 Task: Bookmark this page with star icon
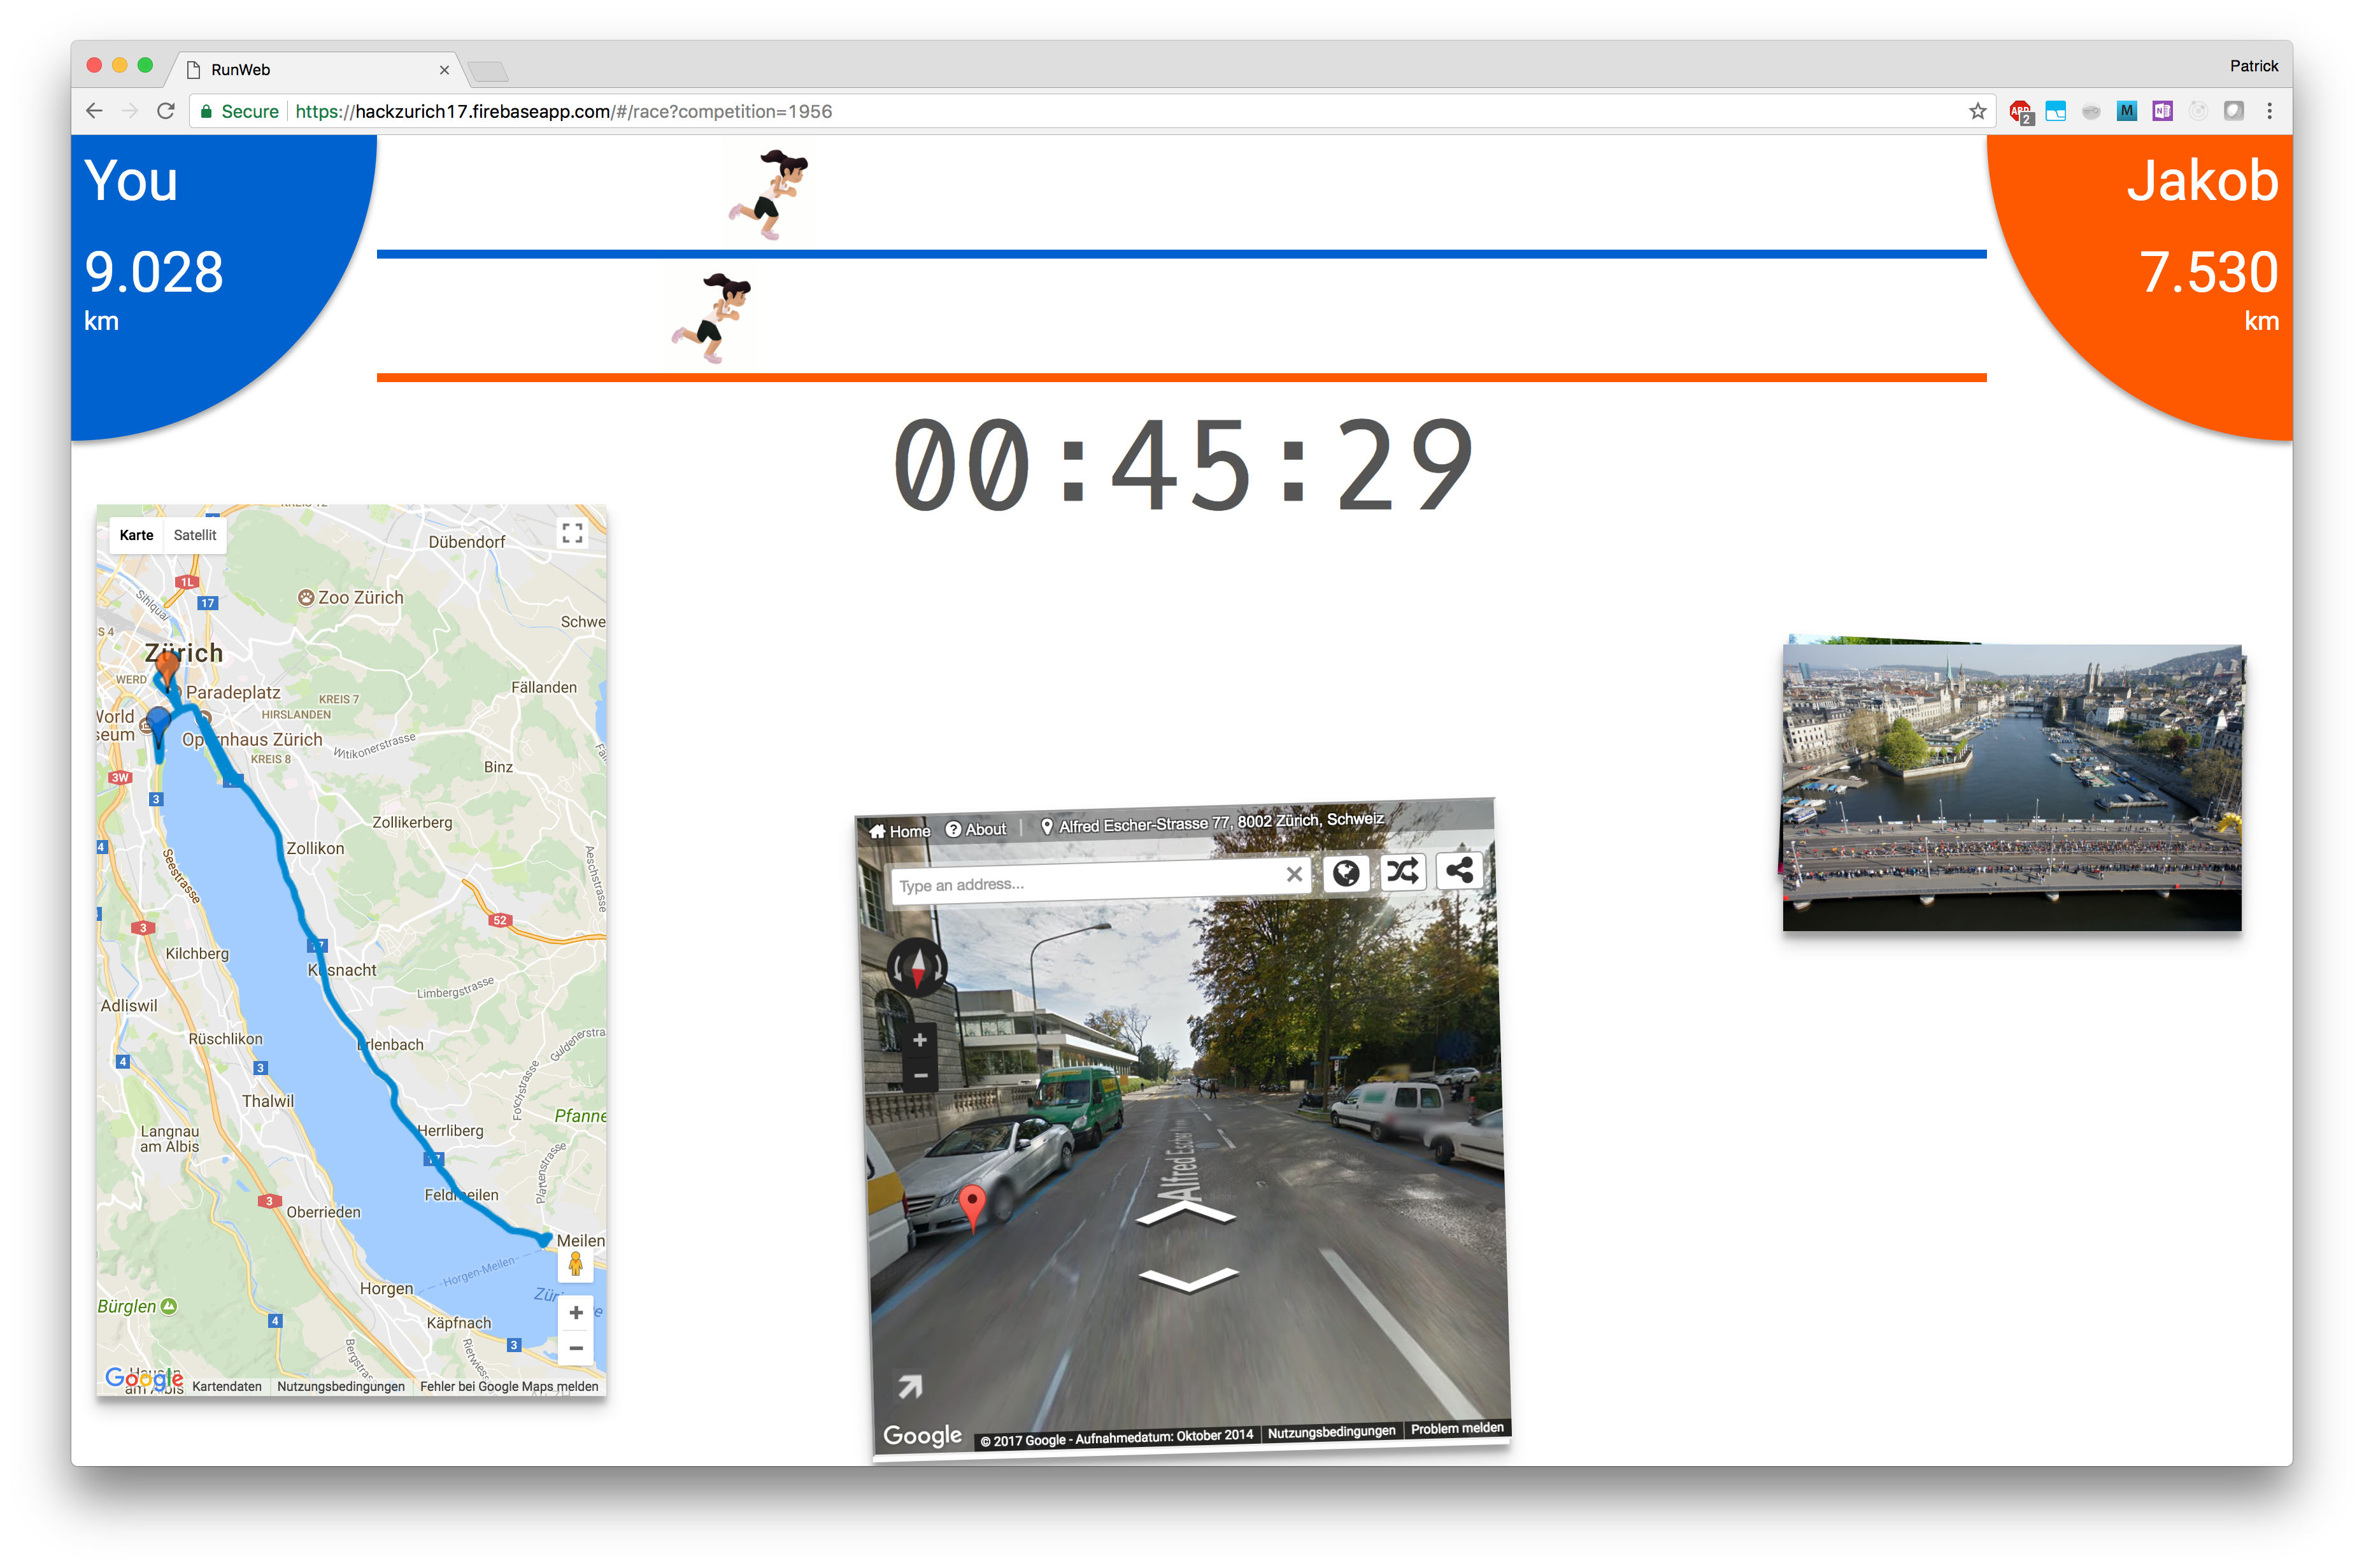click(x=1977, y=111)
